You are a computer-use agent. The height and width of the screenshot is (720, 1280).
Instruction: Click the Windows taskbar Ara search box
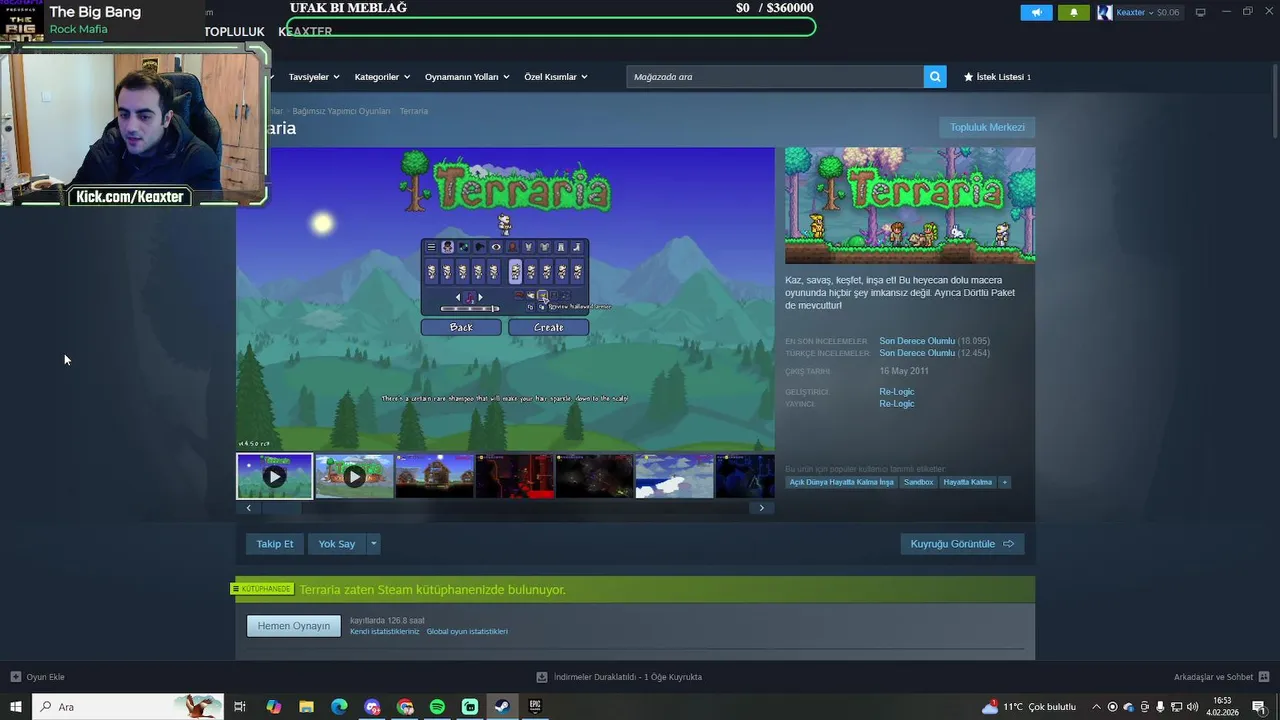[129, 707]
